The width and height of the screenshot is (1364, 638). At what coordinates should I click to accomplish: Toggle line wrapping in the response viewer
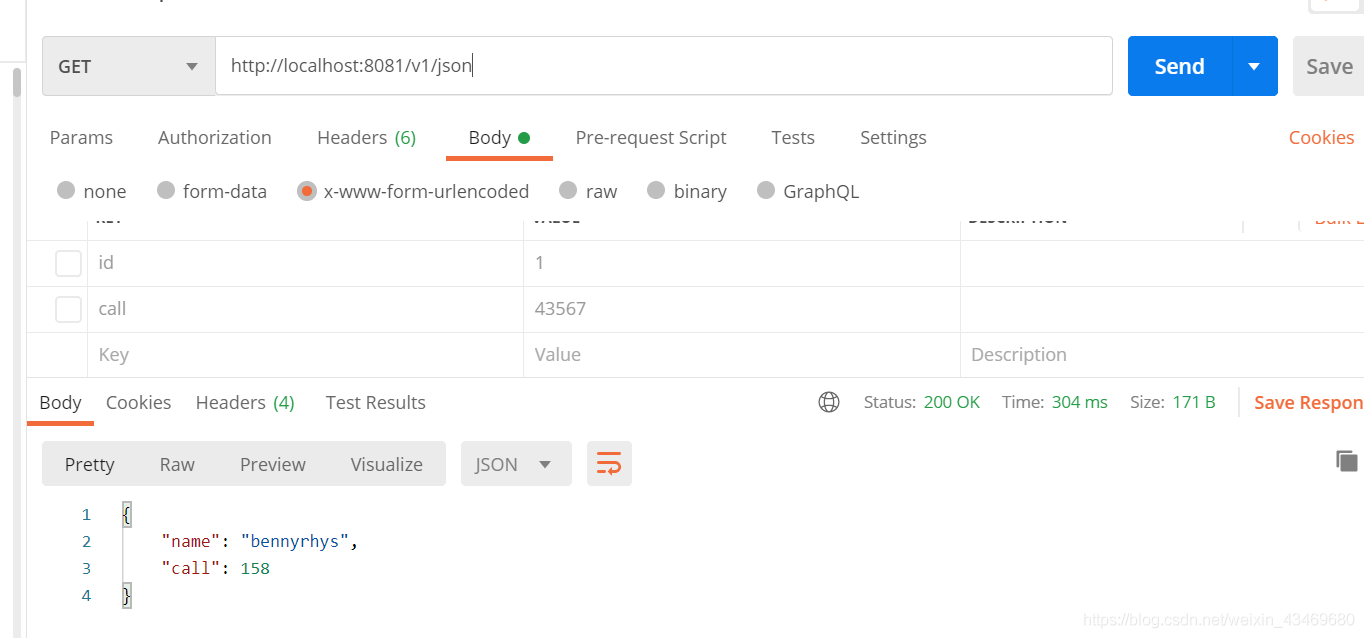[609, 463]
